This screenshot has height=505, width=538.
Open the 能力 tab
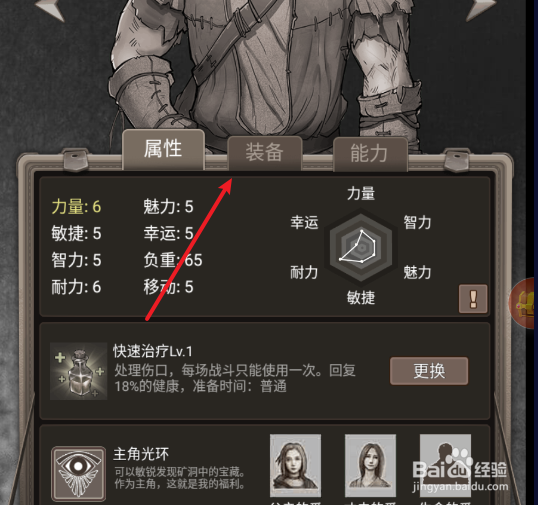coord(370,153)
